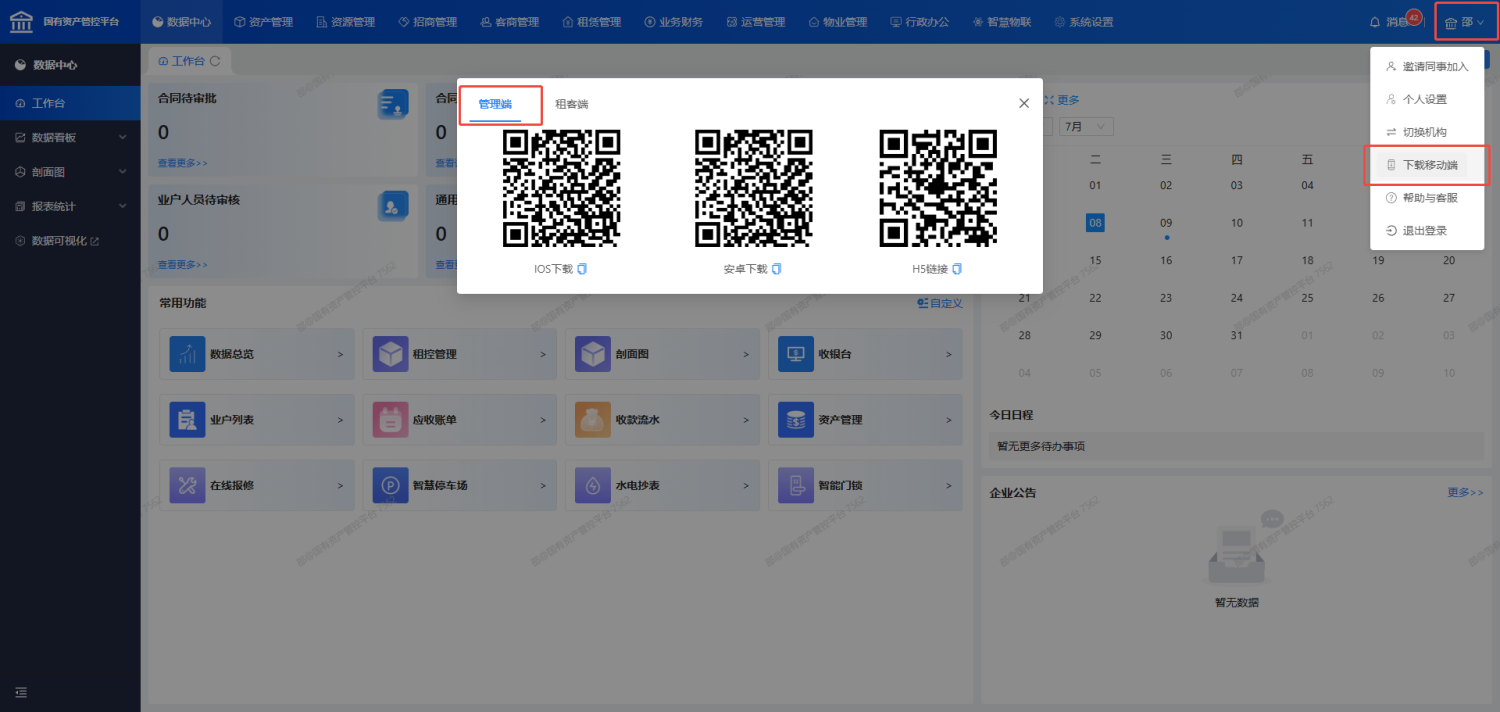Open the 智慧停车场 shortcut card
The height and width of the screenshot is (712, 1500).
point(460,485)
